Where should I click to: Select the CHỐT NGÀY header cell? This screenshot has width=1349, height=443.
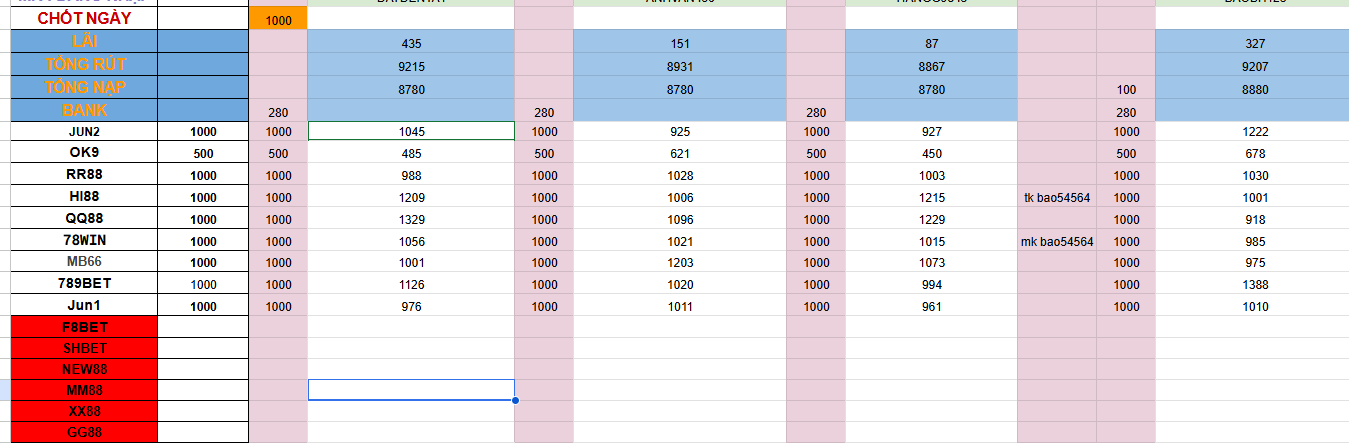click(84, 18)
